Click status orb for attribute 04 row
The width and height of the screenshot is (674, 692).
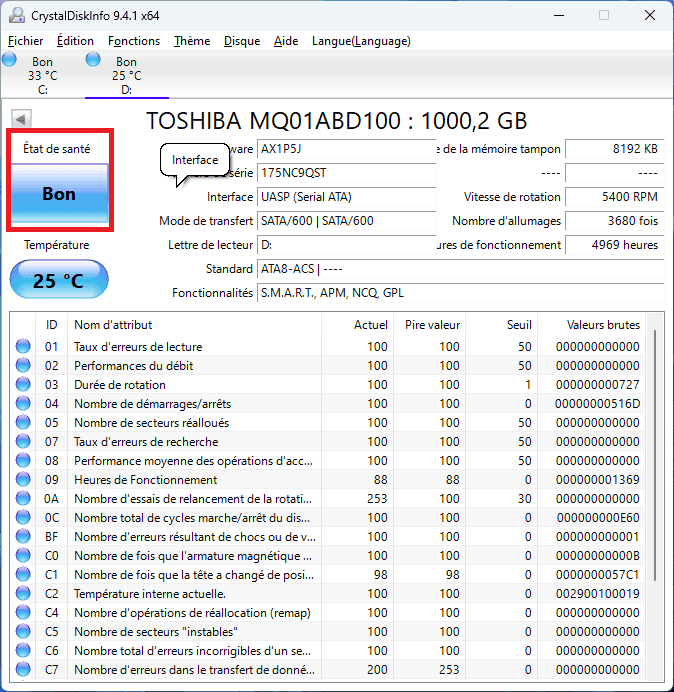point(23,403)
